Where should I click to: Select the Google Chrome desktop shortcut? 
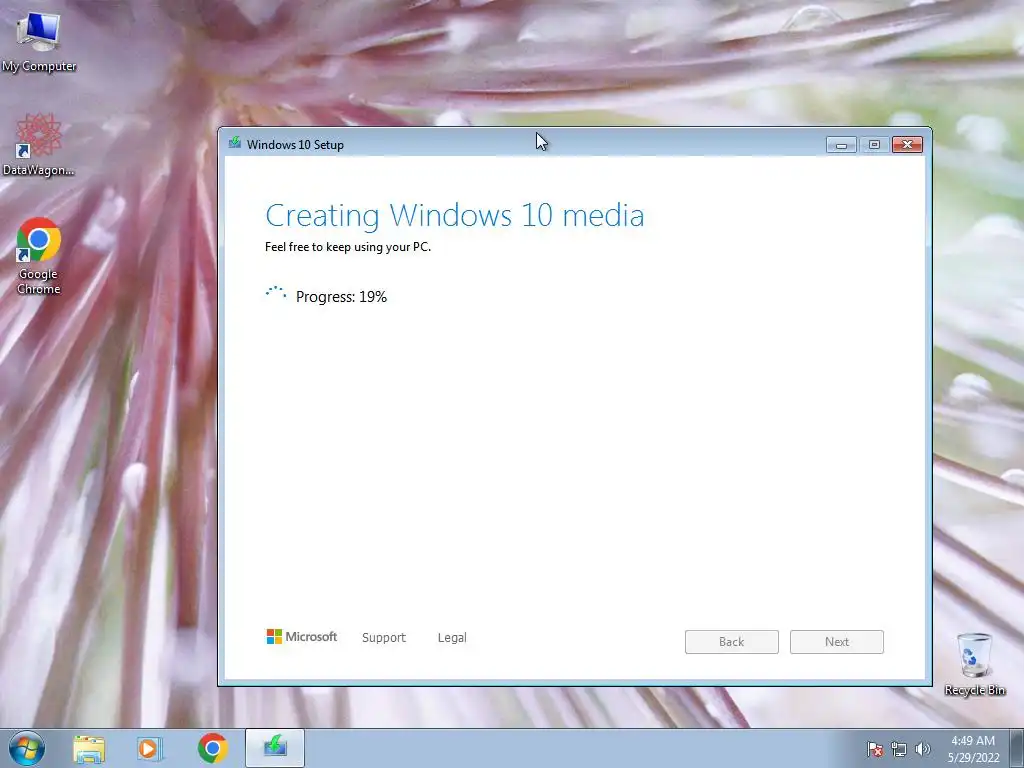(39, 256)
